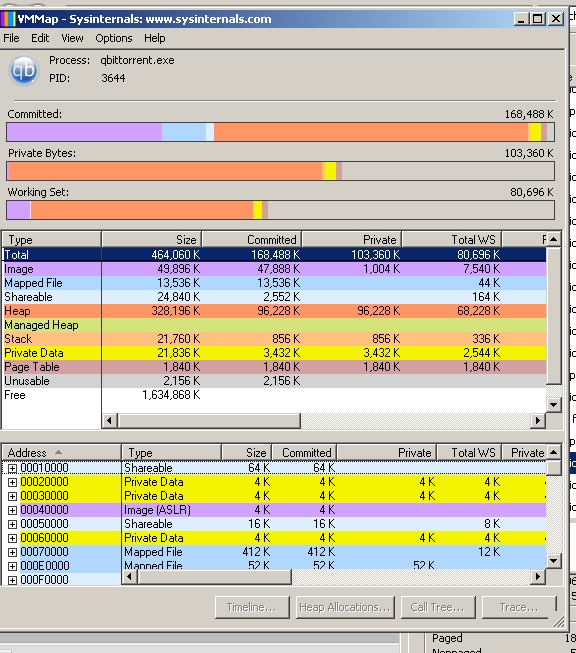Viewport: 576px width, 653px height.
Task: Sort details list by Type column
Action: tap(171, 453)
